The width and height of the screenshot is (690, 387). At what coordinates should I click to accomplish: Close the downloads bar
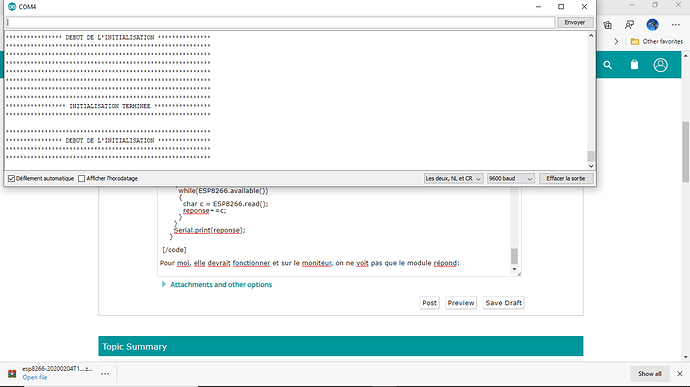point(679,373)
